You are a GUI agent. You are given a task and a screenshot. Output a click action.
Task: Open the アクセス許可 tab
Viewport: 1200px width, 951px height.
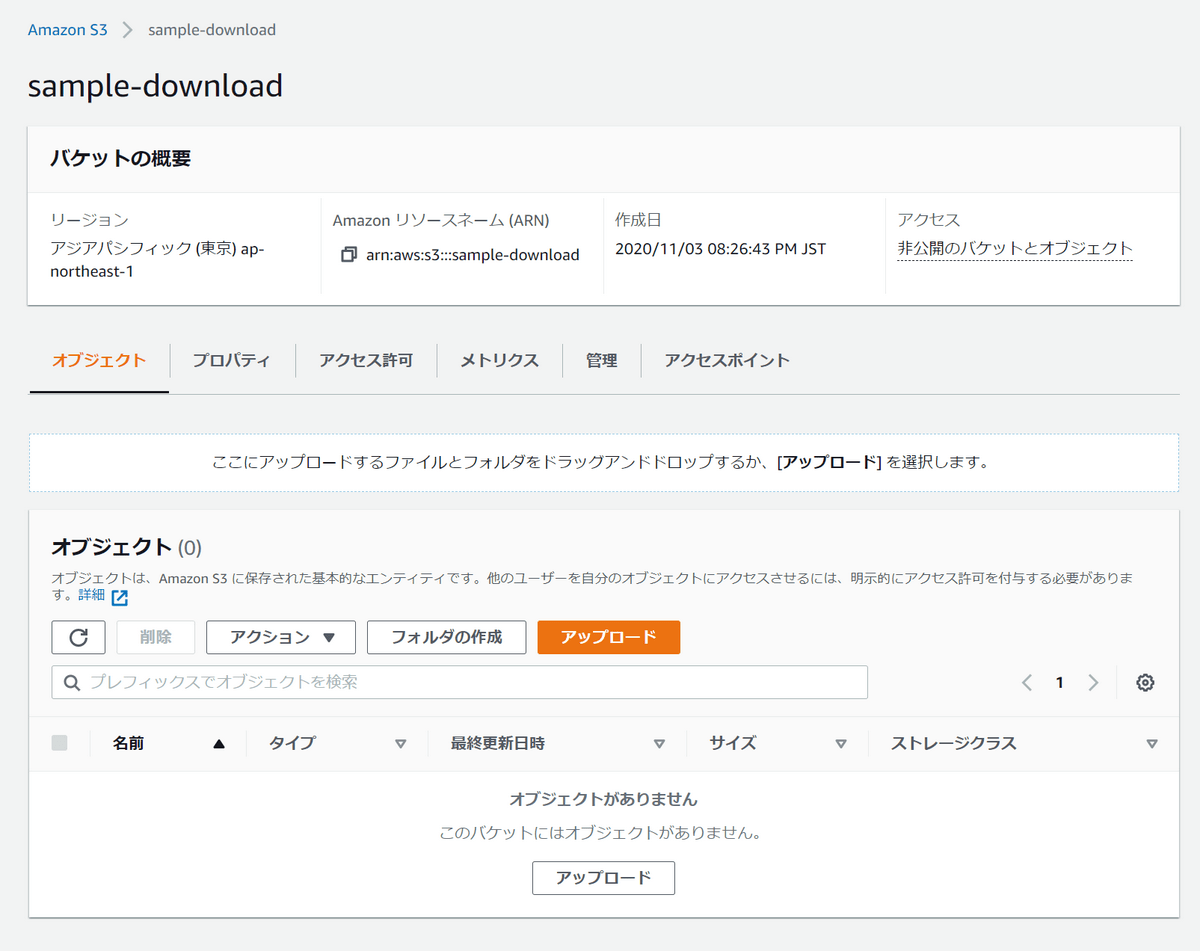point(366,361)
